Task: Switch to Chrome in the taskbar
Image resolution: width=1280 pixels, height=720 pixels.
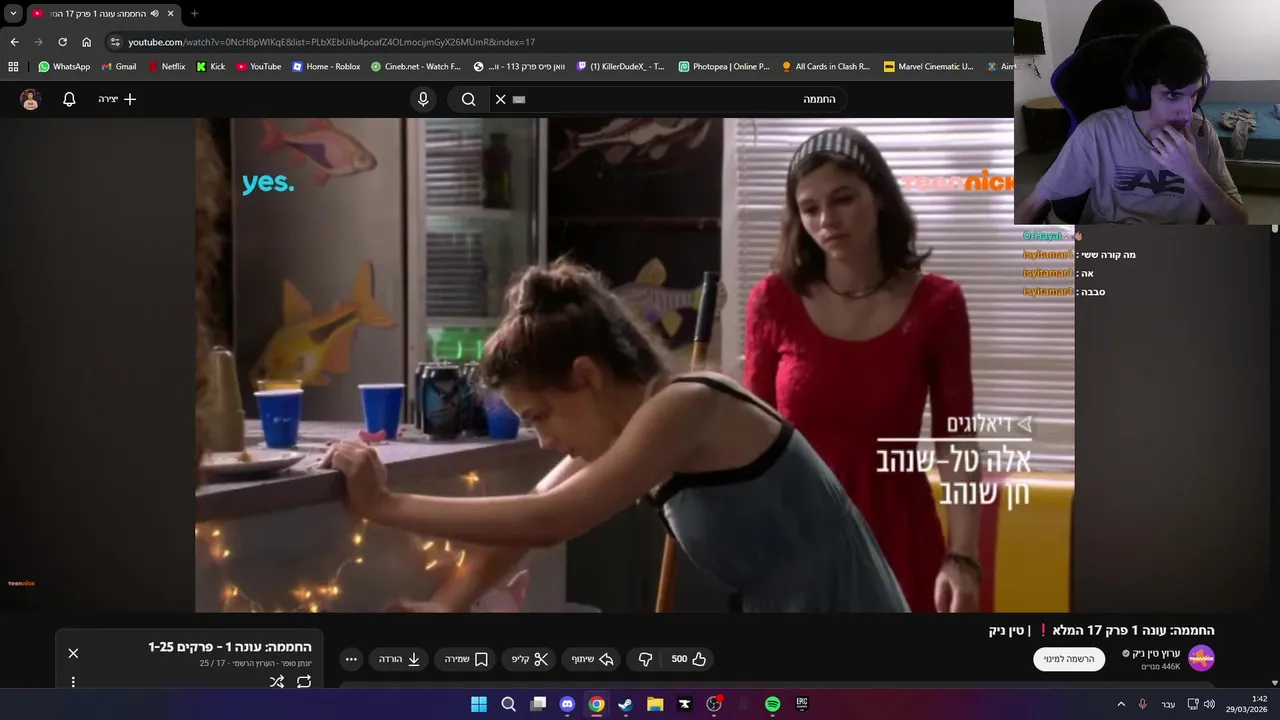Action: pyautogui.click(x=596, y=704)
